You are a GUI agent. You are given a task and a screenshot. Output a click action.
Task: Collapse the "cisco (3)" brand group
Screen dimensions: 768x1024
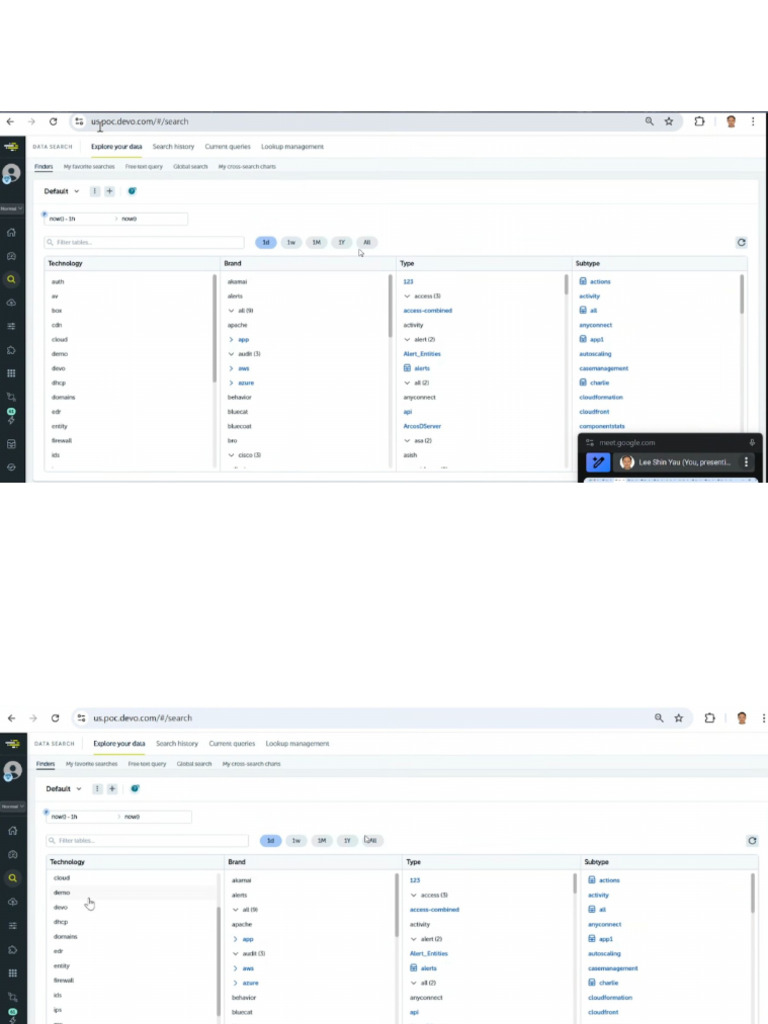pos(232,455)
